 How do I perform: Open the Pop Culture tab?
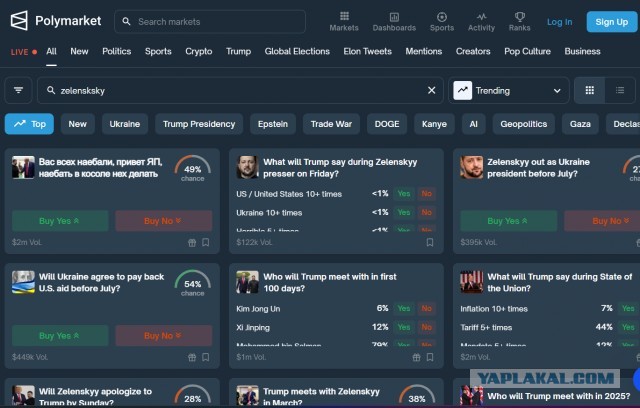527,51
